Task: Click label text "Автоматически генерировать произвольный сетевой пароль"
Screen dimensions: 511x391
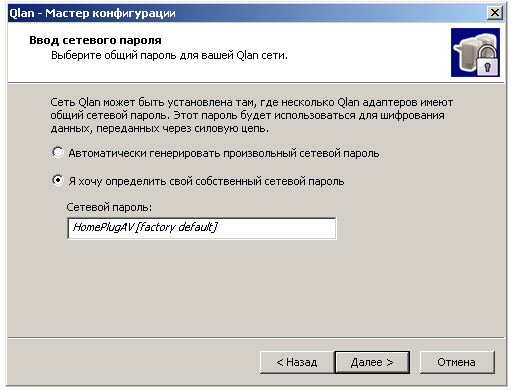Action: click(224, 153)
